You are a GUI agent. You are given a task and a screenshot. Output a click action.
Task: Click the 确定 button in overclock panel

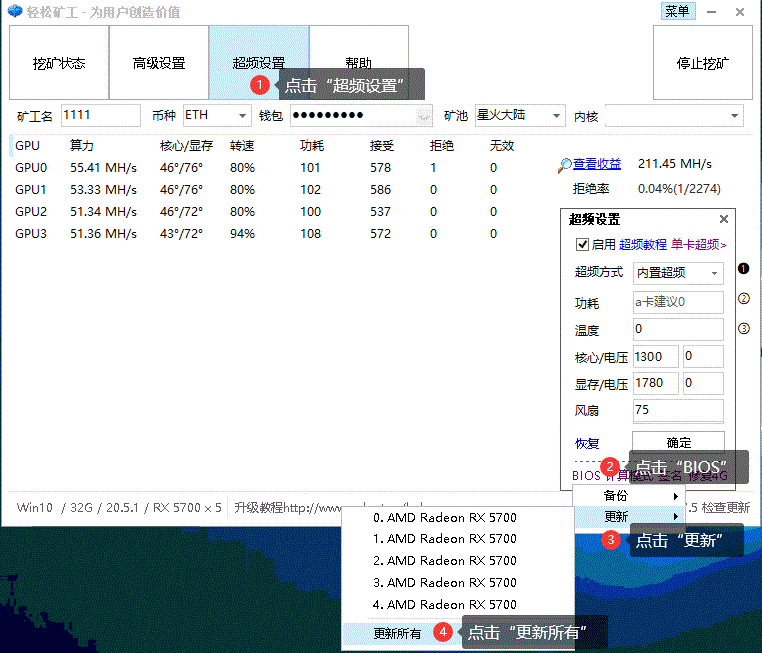point(678,443)
